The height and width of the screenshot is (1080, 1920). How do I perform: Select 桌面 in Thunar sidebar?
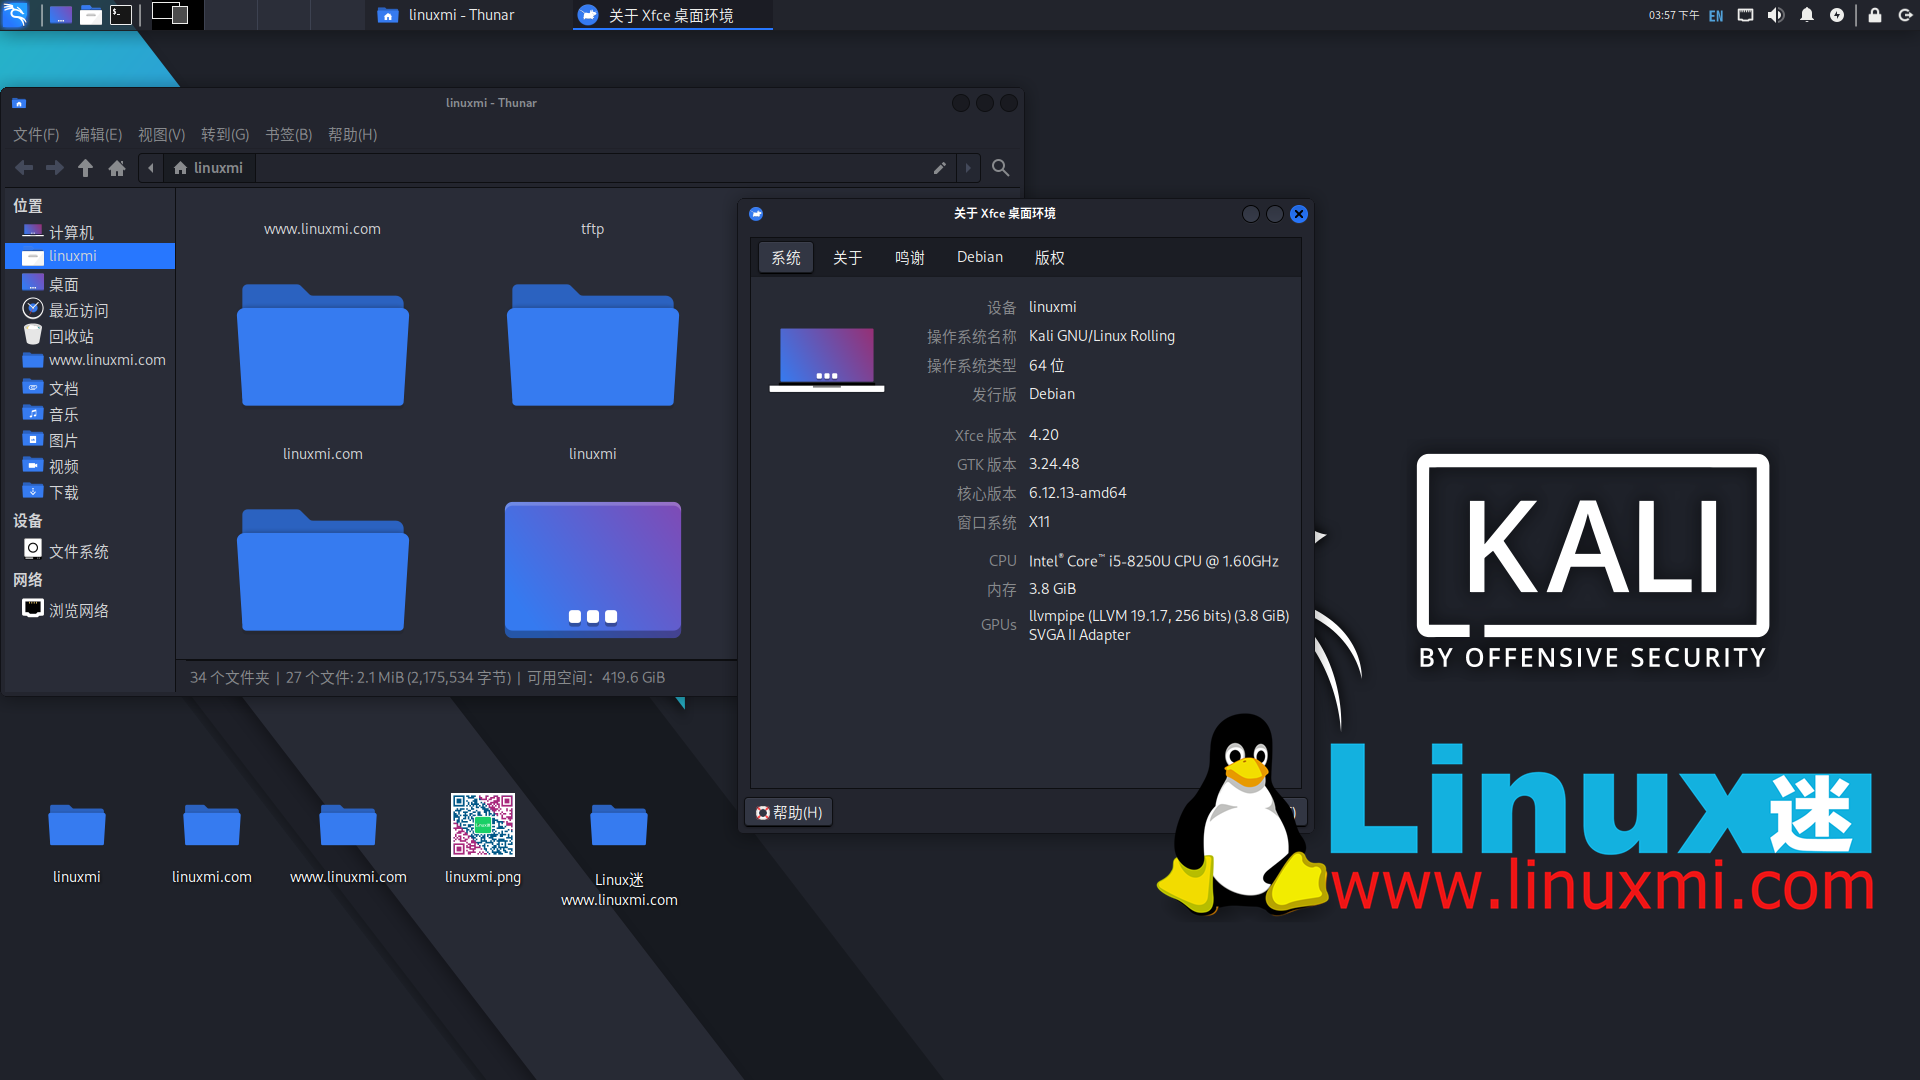click(x=90, y=284)
